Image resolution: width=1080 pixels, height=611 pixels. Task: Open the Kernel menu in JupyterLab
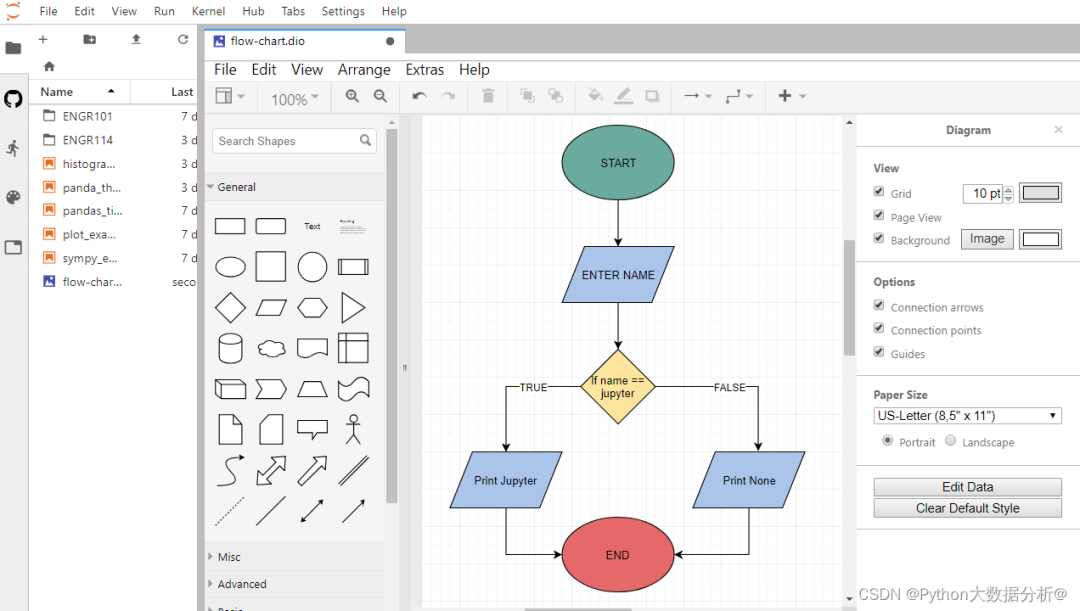point(208,11)
